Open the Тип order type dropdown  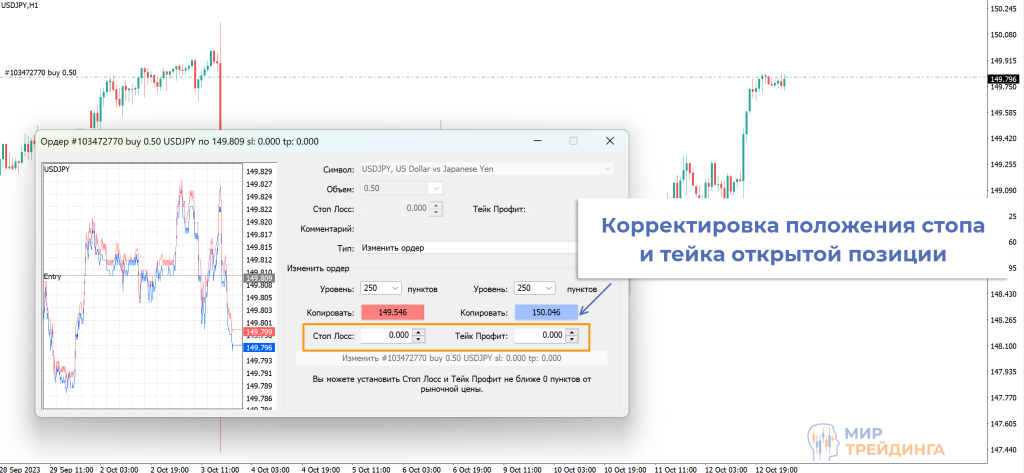point(470,247)
